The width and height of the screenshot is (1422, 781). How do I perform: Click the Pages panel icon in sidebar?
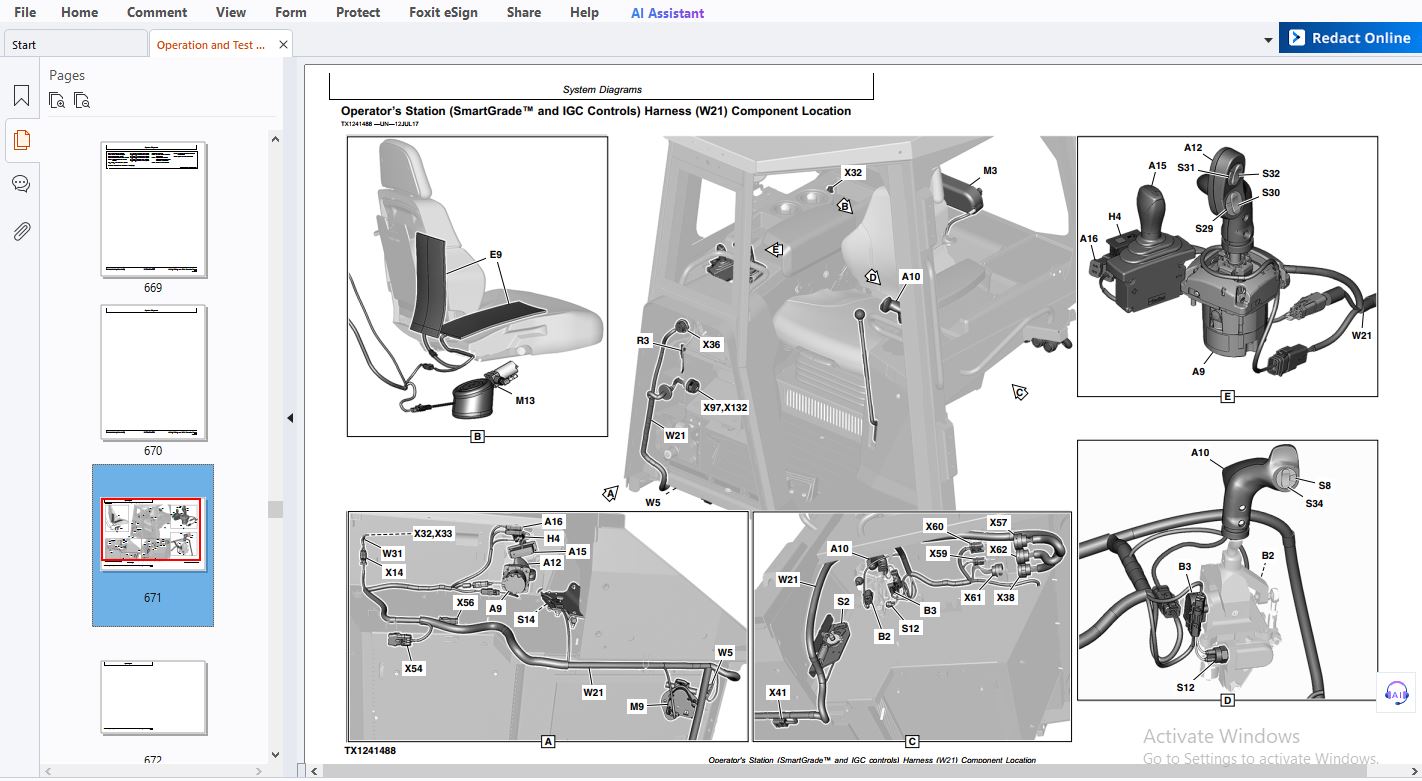coord(21,140)
